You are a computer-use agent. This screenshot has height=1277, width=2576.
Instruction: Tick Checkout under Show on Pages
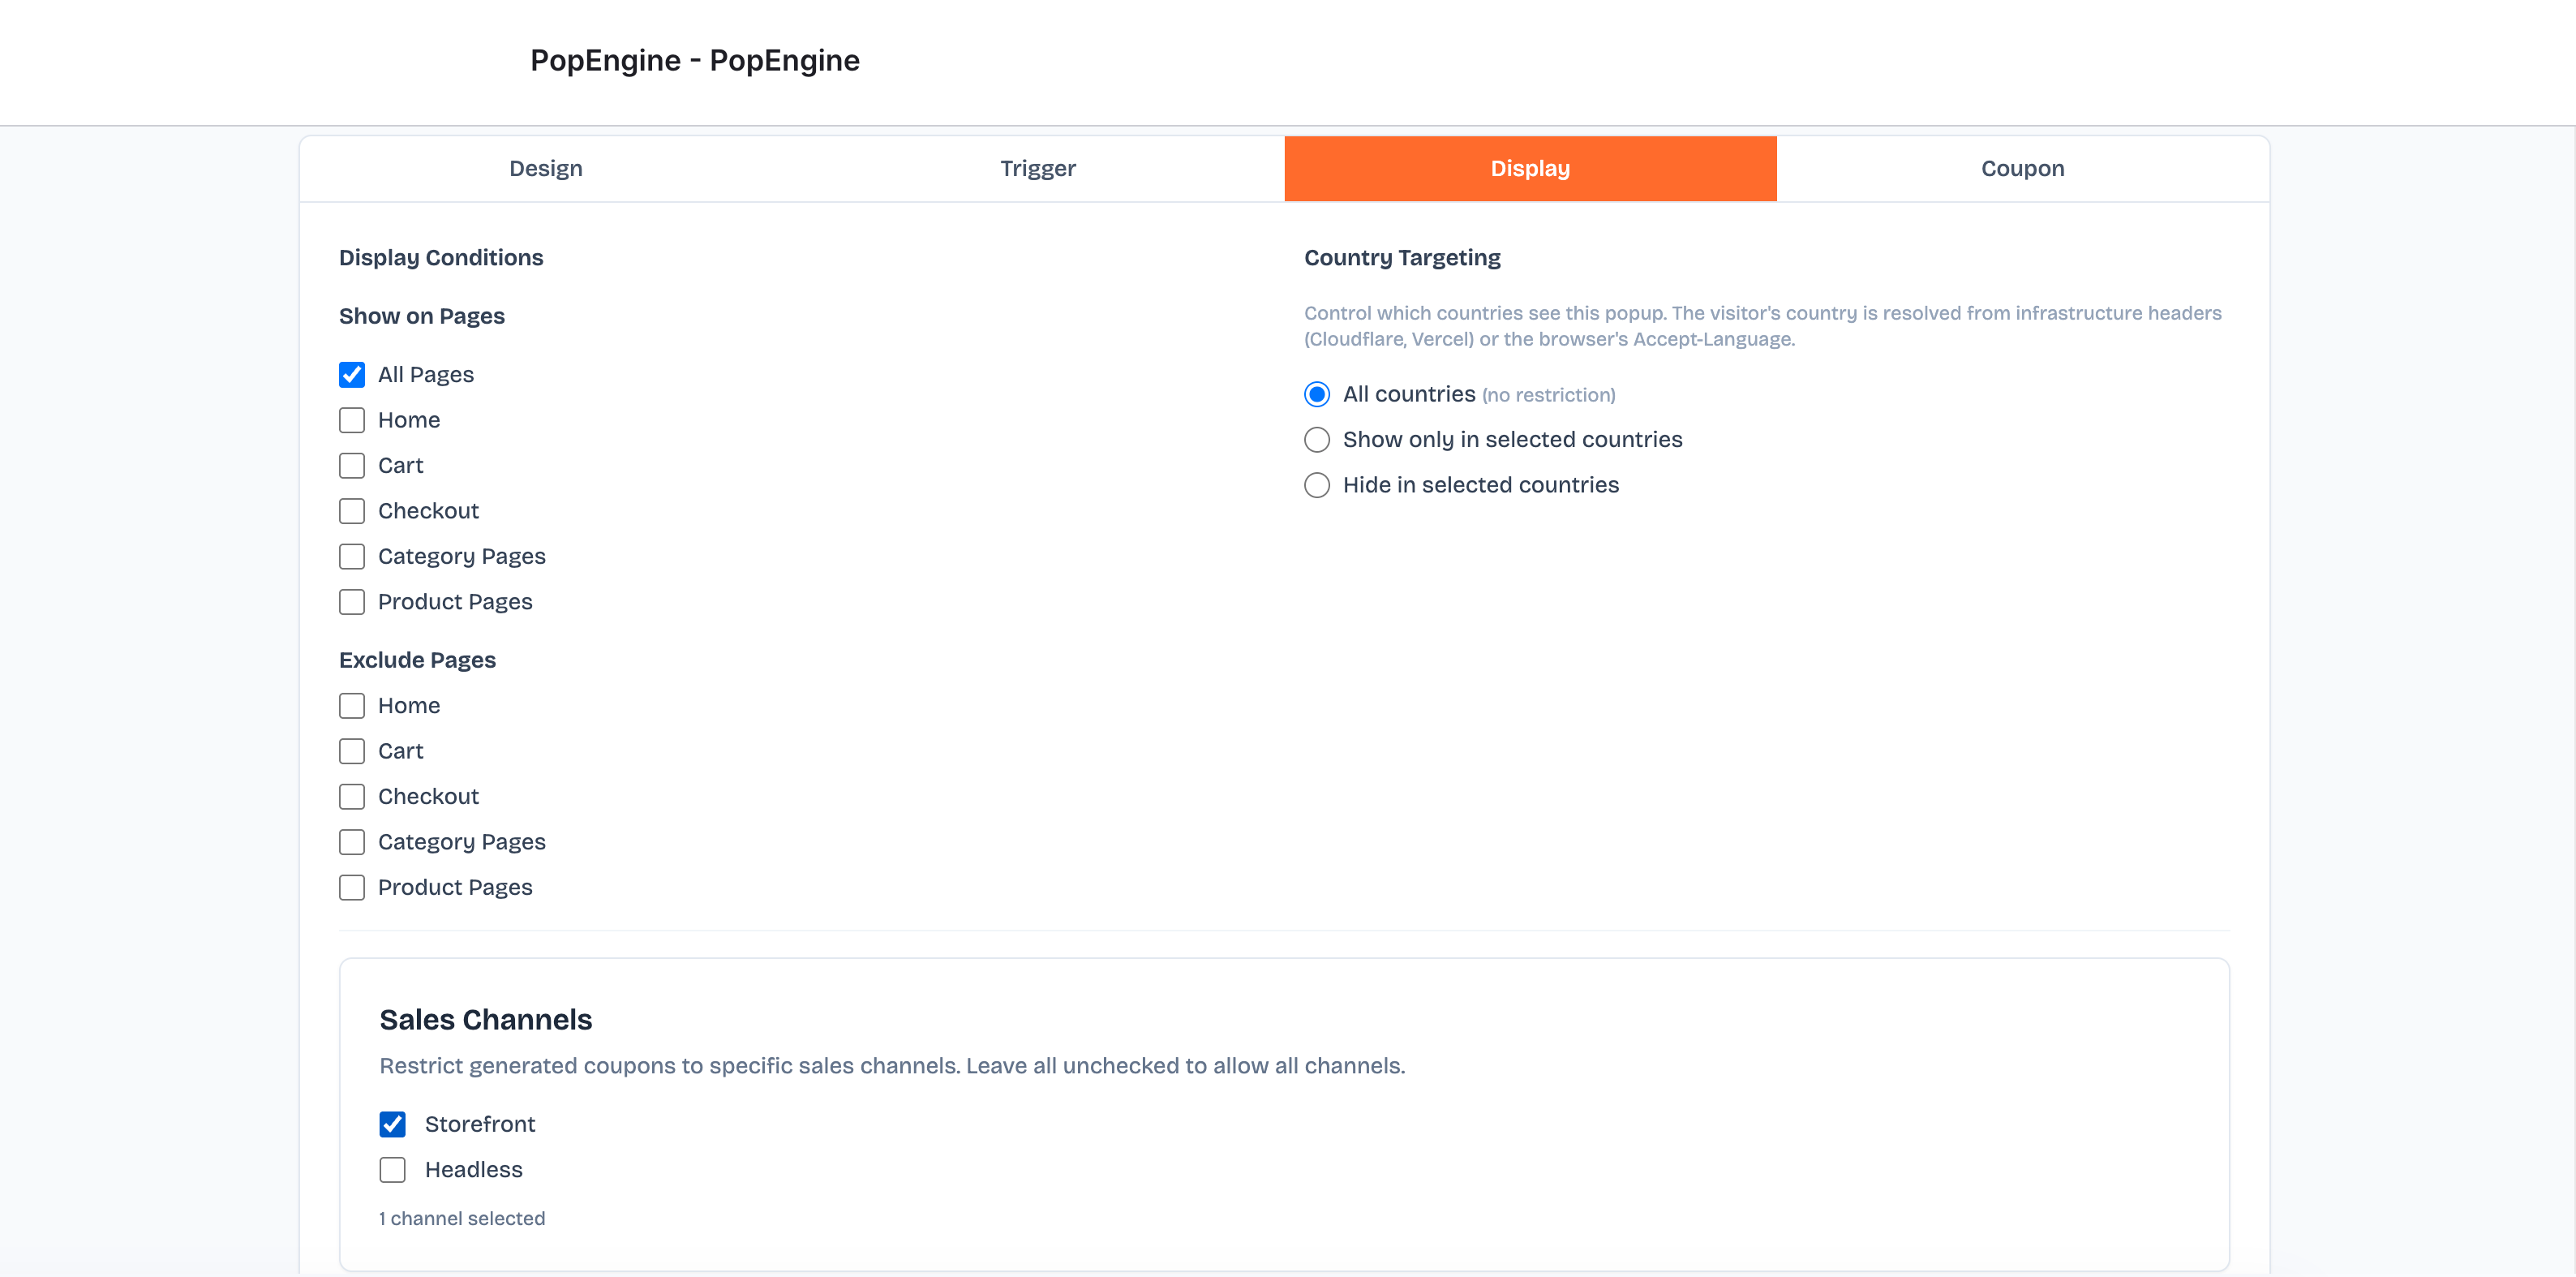coord(352,511)
